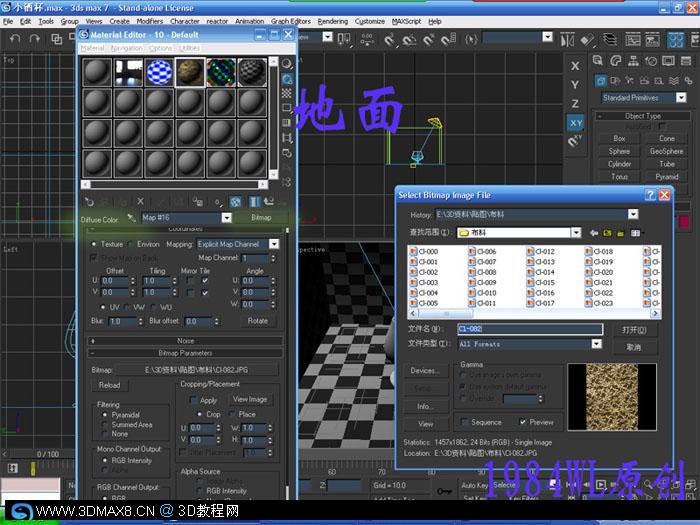Screen dimensions: 700x525
Task: Open the Modify panel tab icon
Action: pyautogui.click(x=616, y=61)
